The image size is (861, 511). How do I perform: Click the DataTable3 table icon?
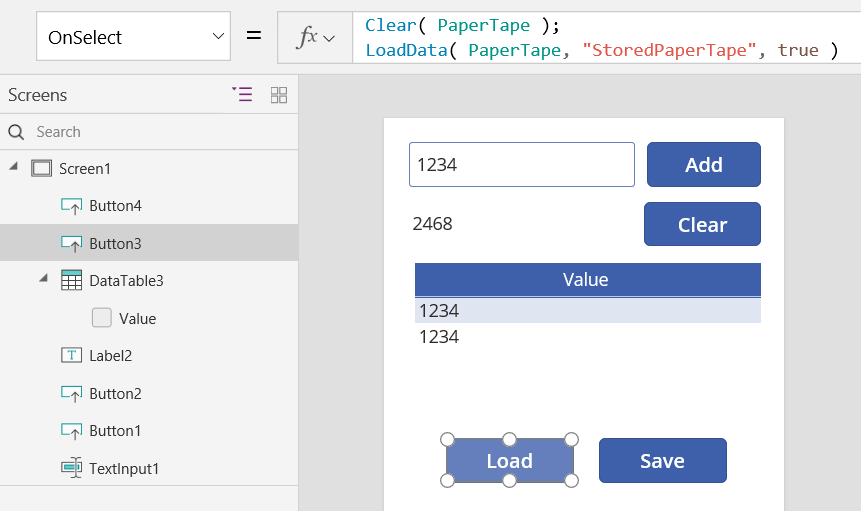coord(71,281)
